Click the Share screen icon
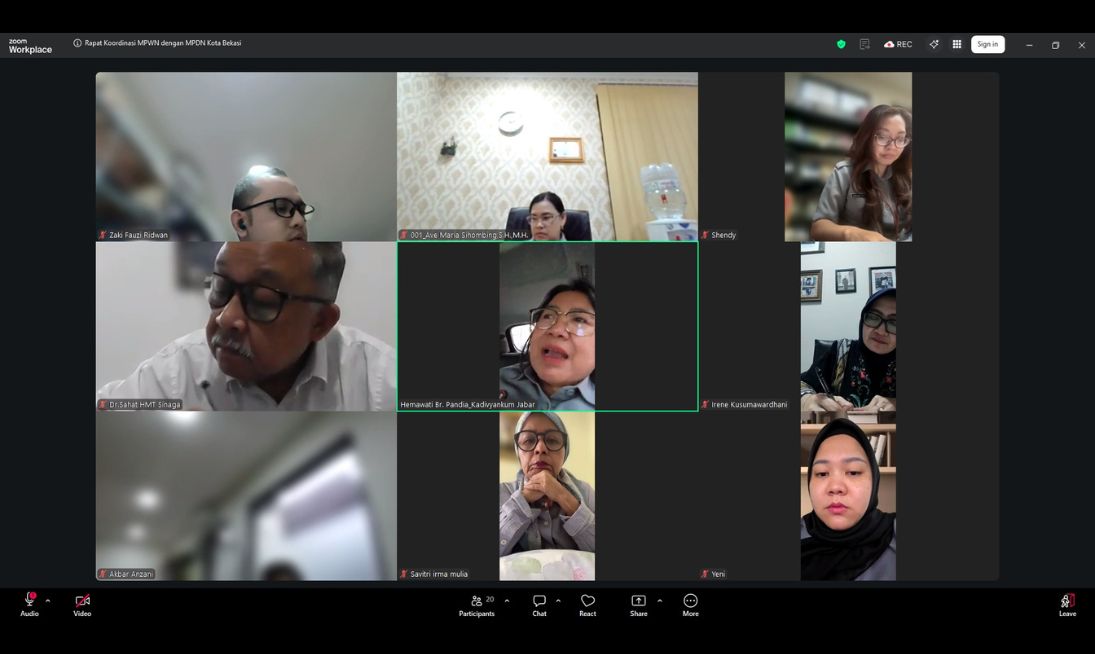Screen dimensions: 1095x654 pos(638,604)
